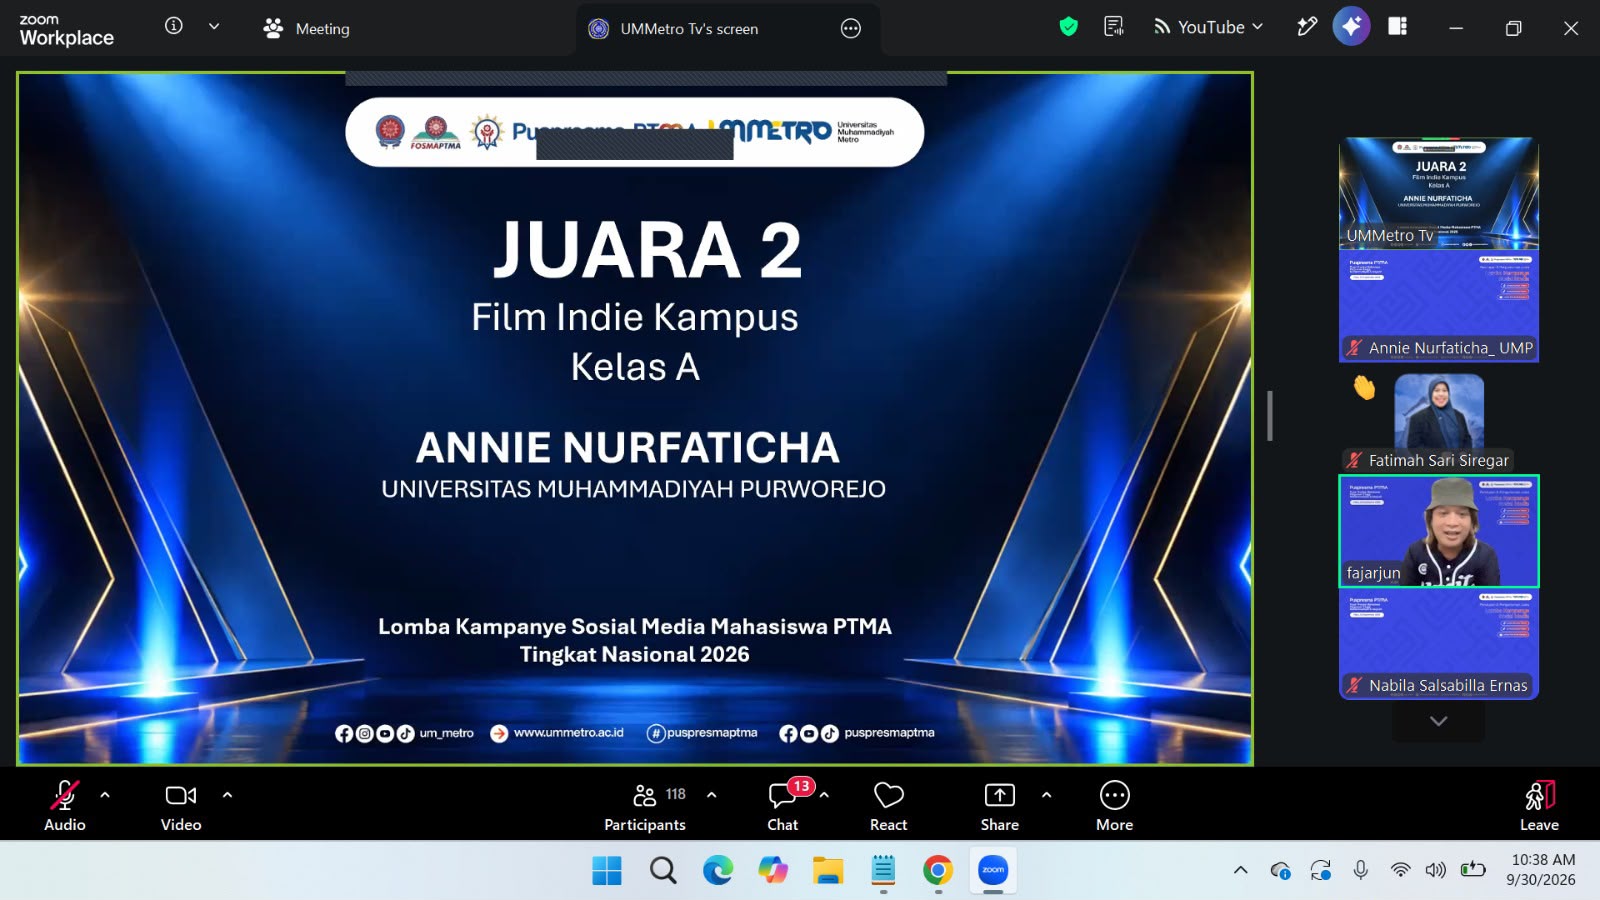Click the annotate pen icon
The height and width of the screenshot is (900, 1600).
pos(1307,27)
